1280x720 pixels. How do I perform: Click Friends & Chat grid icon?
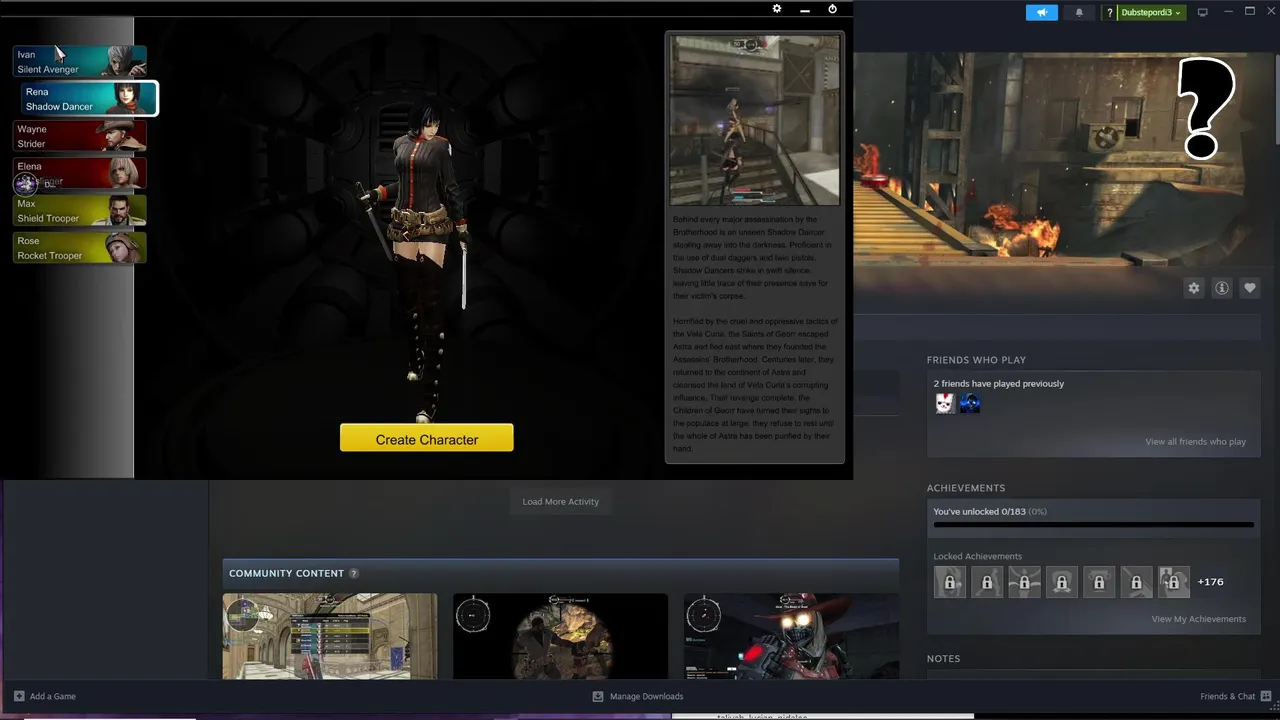point(1264,696)
